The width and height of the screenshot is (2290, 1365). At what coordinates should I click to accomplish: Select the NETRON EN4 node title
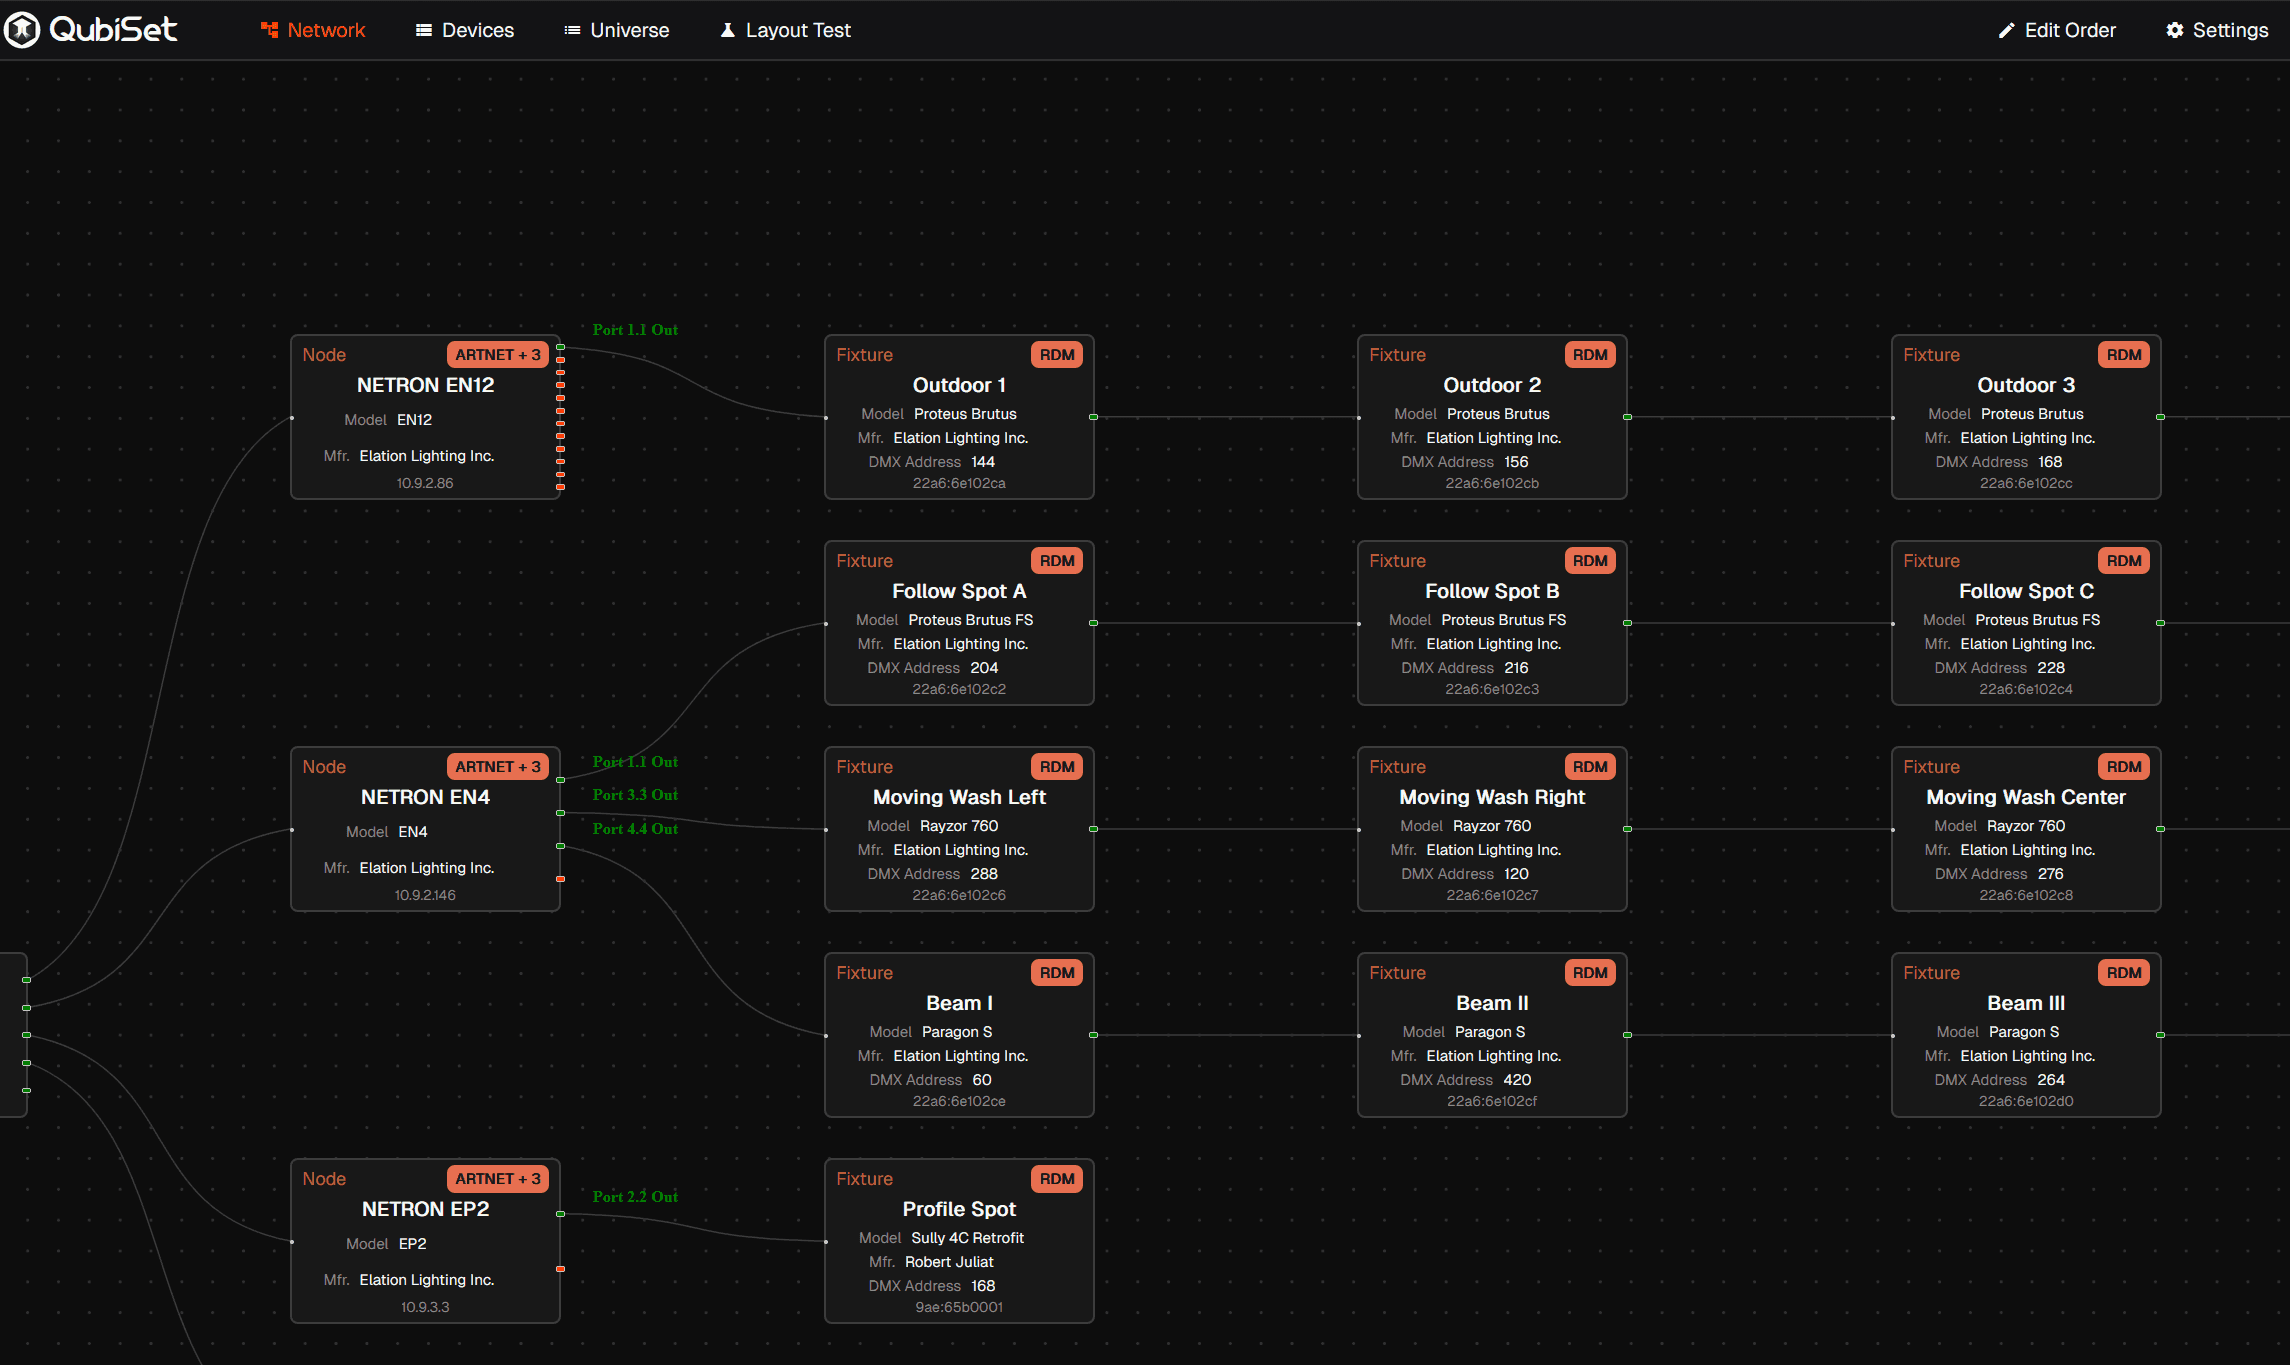coord(425,797)
